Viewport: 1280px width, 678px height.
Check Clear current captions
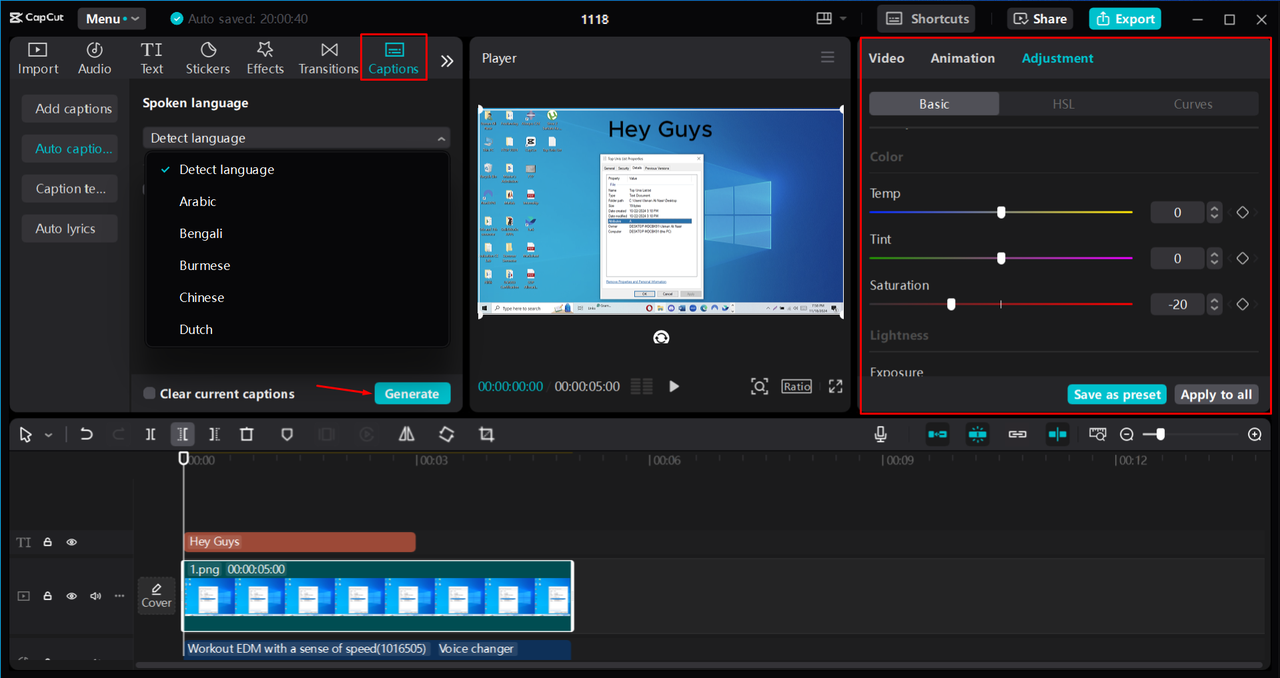[x=149, y=393]
